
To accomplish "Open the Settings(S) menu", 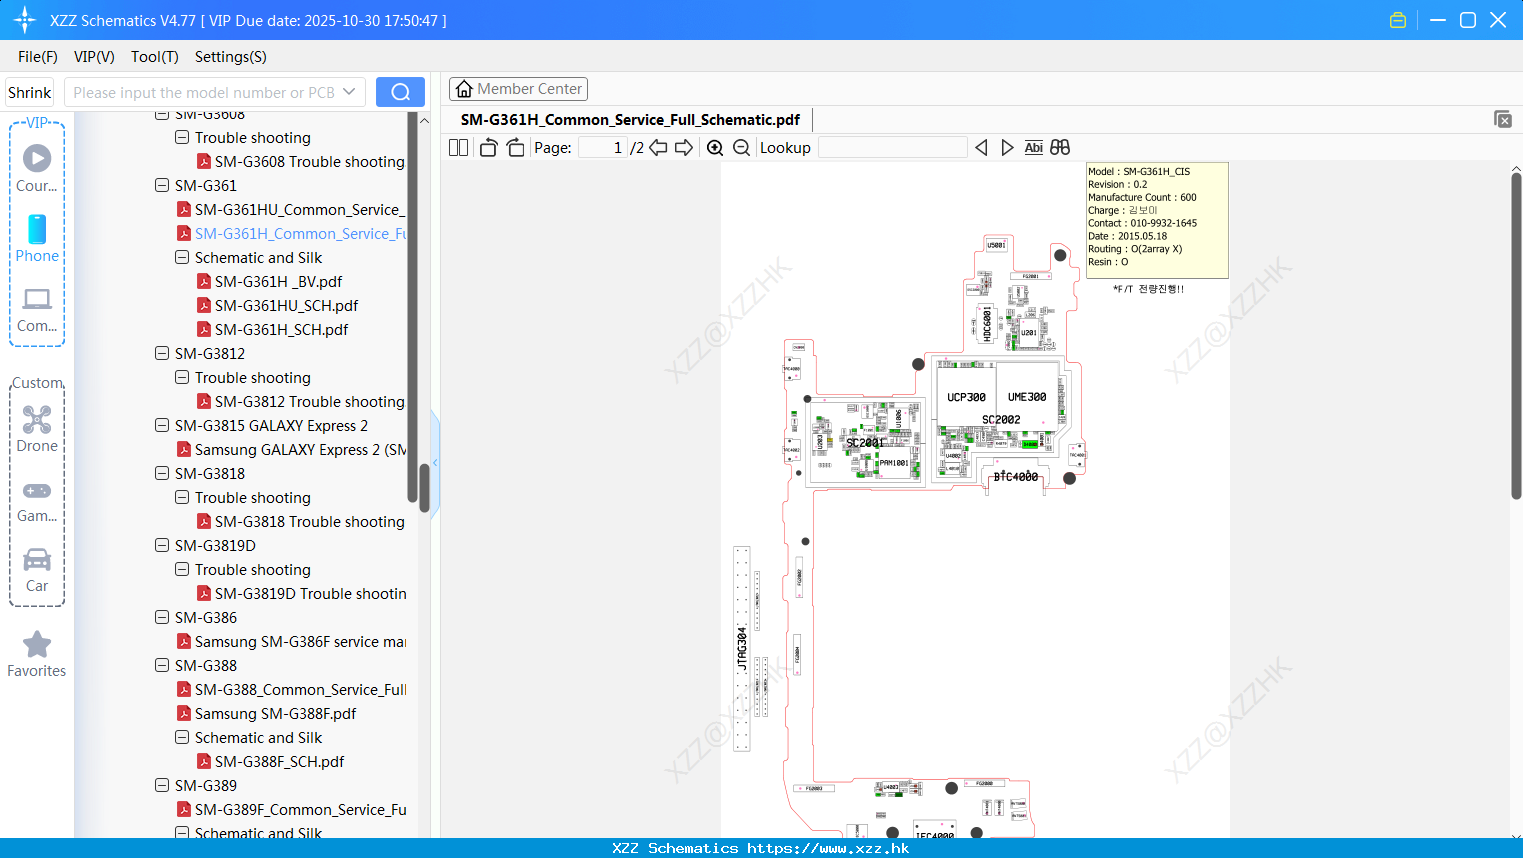I will coord(231,56).
